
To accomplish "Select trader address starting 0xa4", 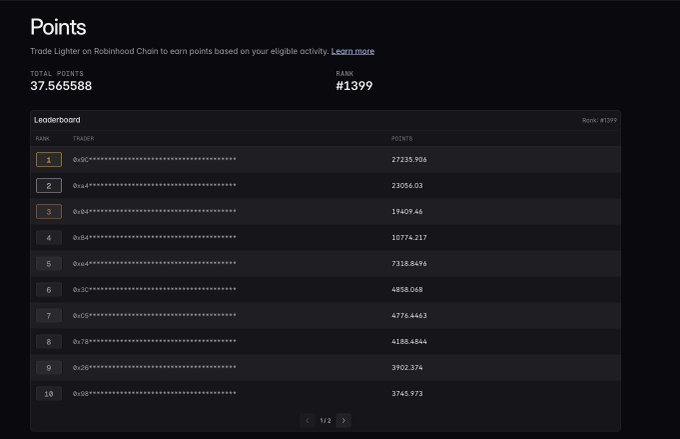I will (x=154, y=186).
